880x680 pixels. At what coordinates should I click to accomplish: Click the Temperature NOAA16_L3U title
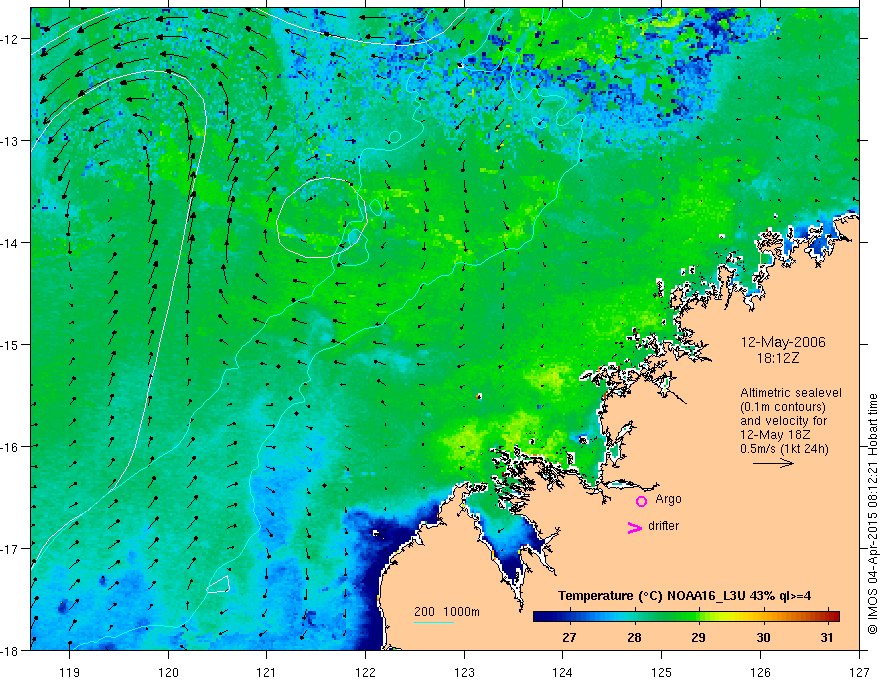(x=684, y=596)
